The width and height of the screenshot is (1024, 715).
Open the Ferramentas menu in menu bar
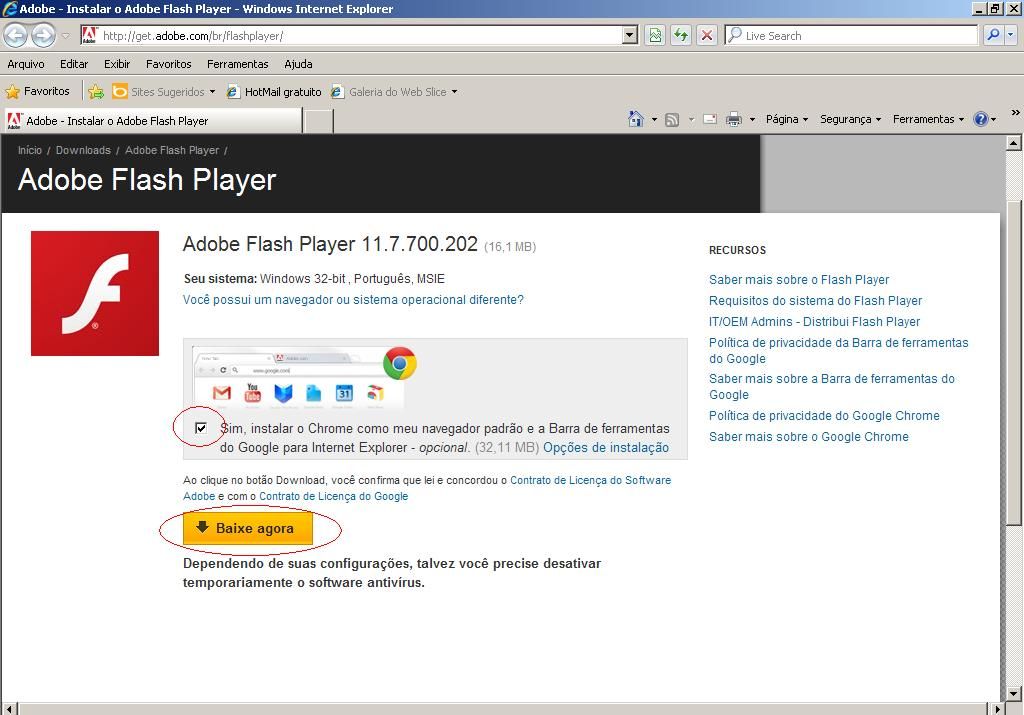pyautogui.click(x=238, y=64)
